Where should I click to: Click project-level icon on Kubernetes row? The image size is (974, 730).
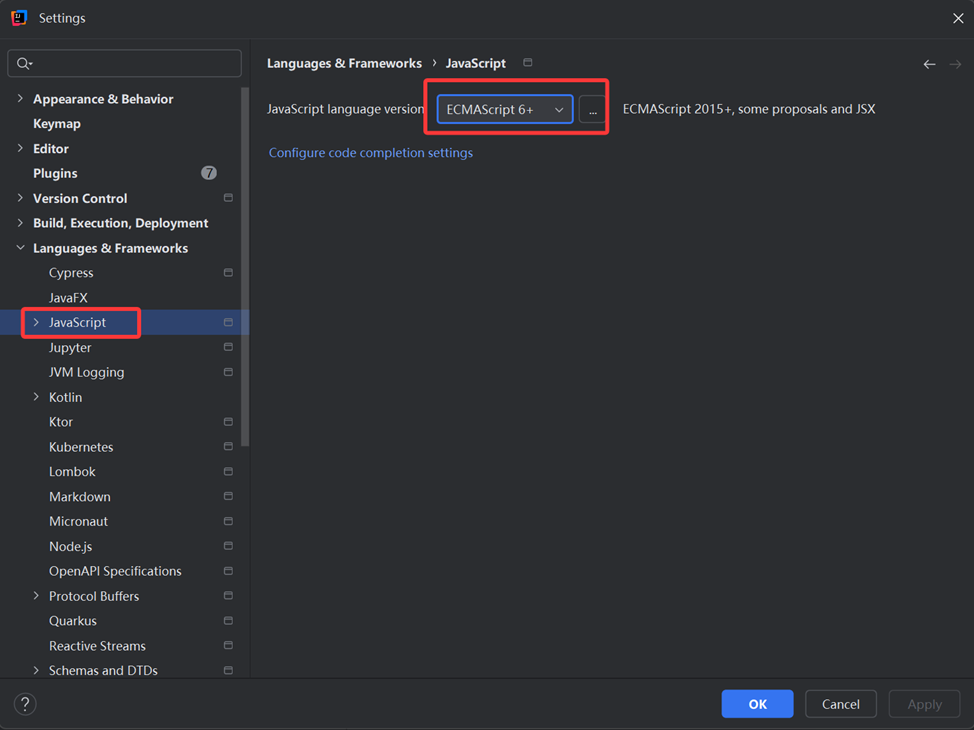(x=228, y=446)
